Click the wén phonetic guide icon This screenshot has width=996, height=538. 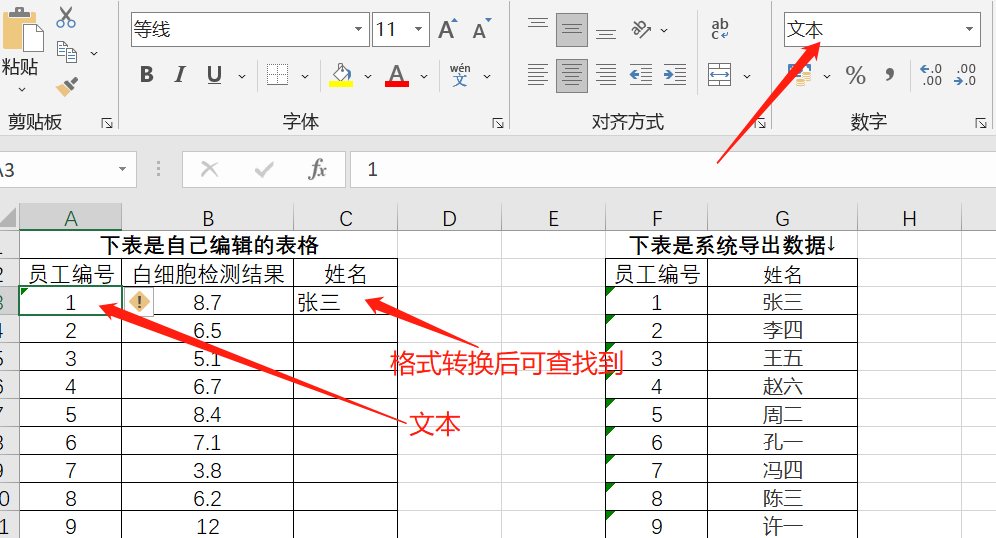[460, 75]
